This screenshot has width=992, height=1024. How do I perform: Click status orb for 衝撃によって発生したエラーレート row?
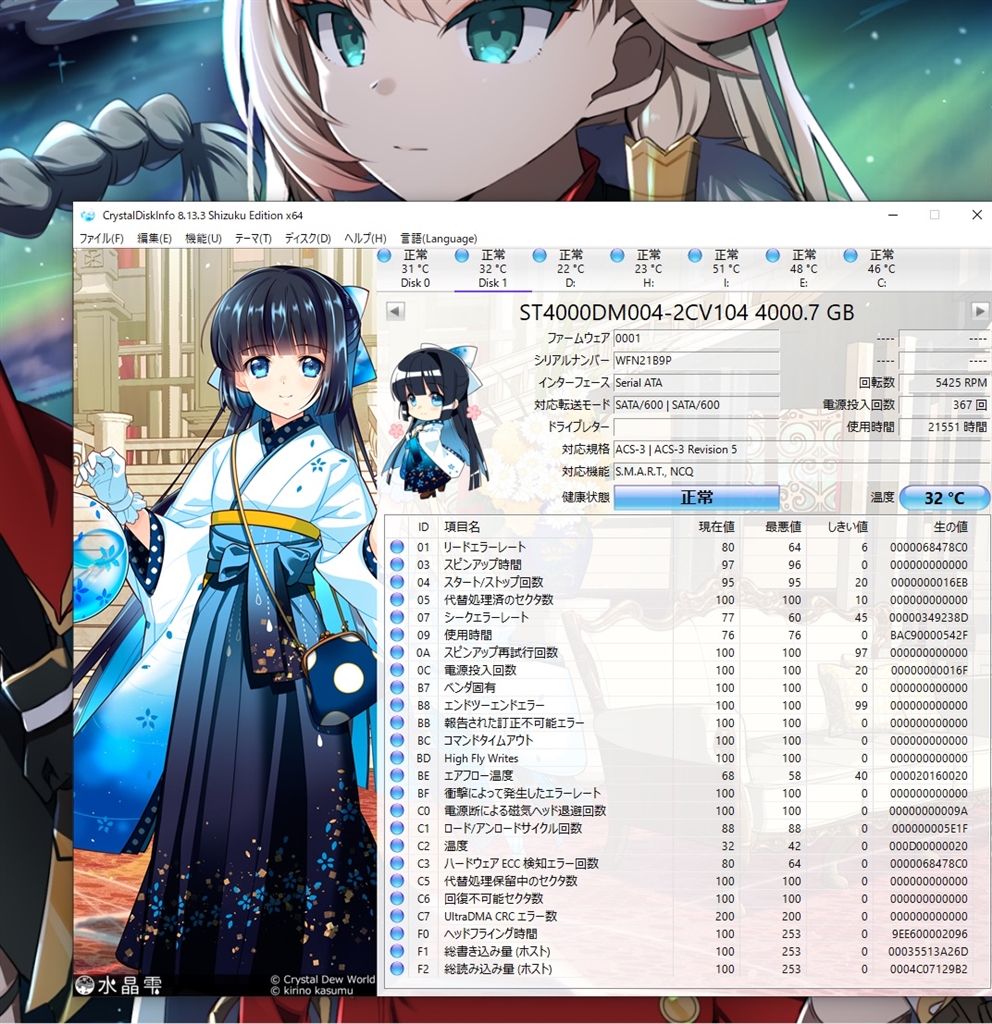tap(397, 793)
